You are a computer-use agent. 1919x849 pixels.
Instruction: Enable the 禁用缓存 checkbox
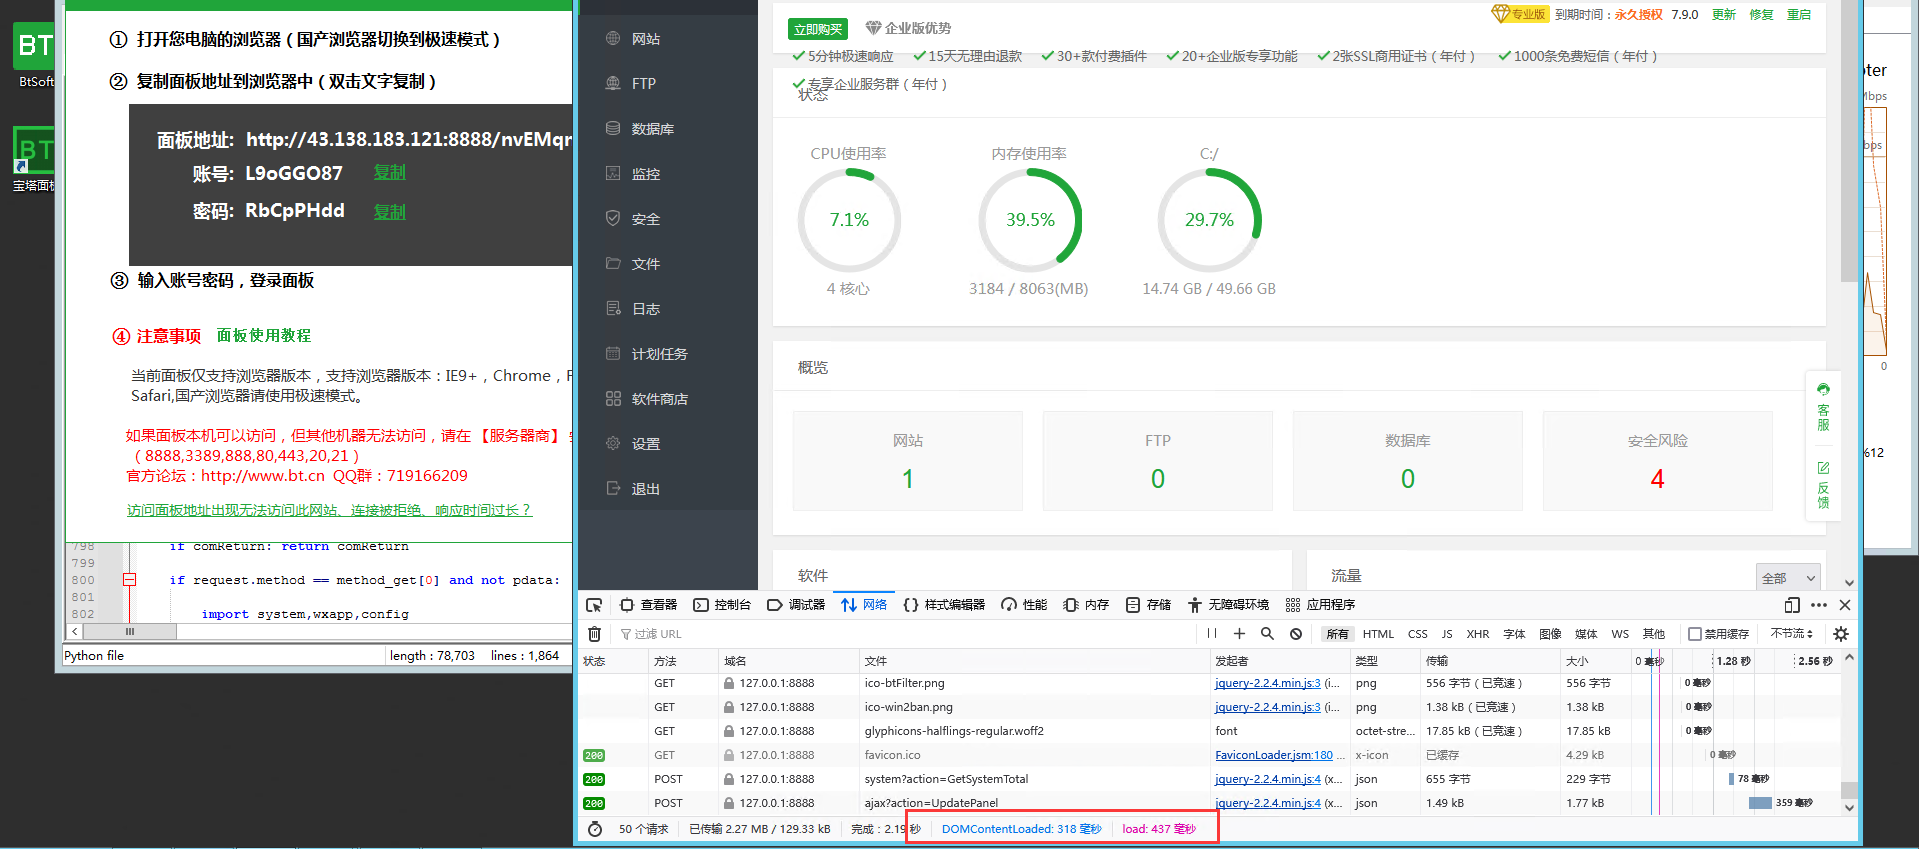(x=1694, y=634)
